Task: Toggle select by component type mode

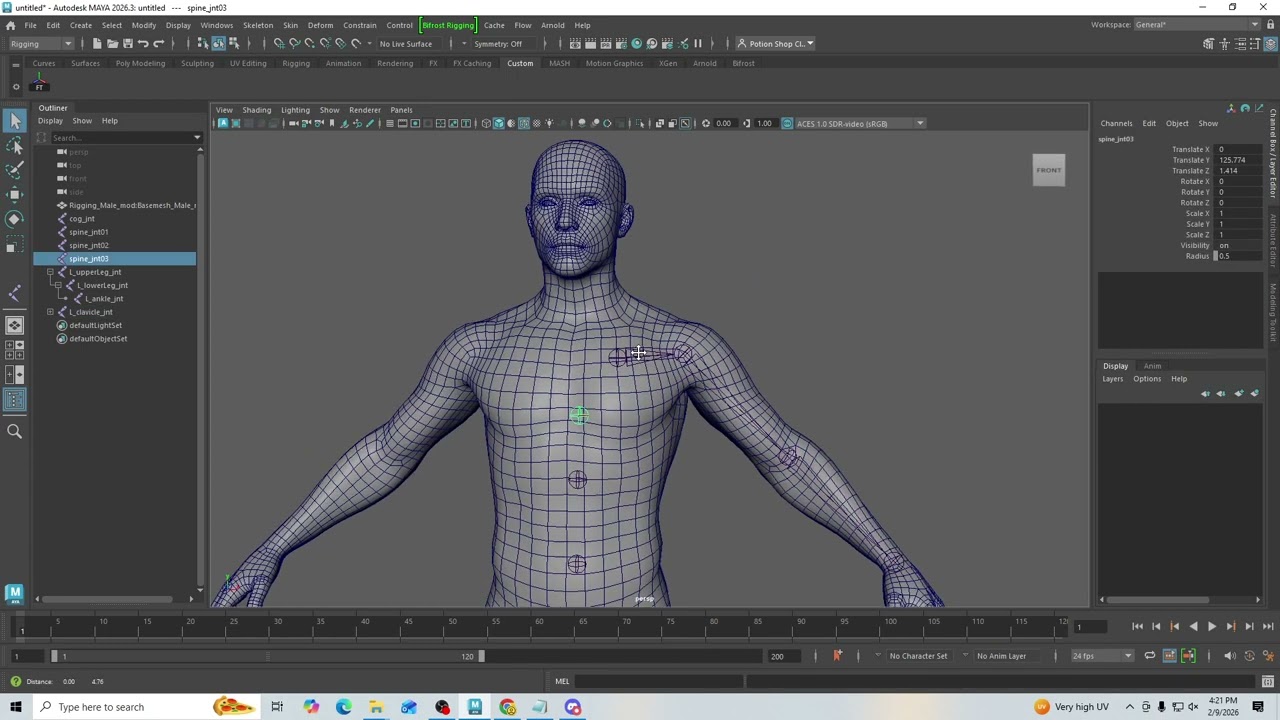Action: tap(233, 43)
